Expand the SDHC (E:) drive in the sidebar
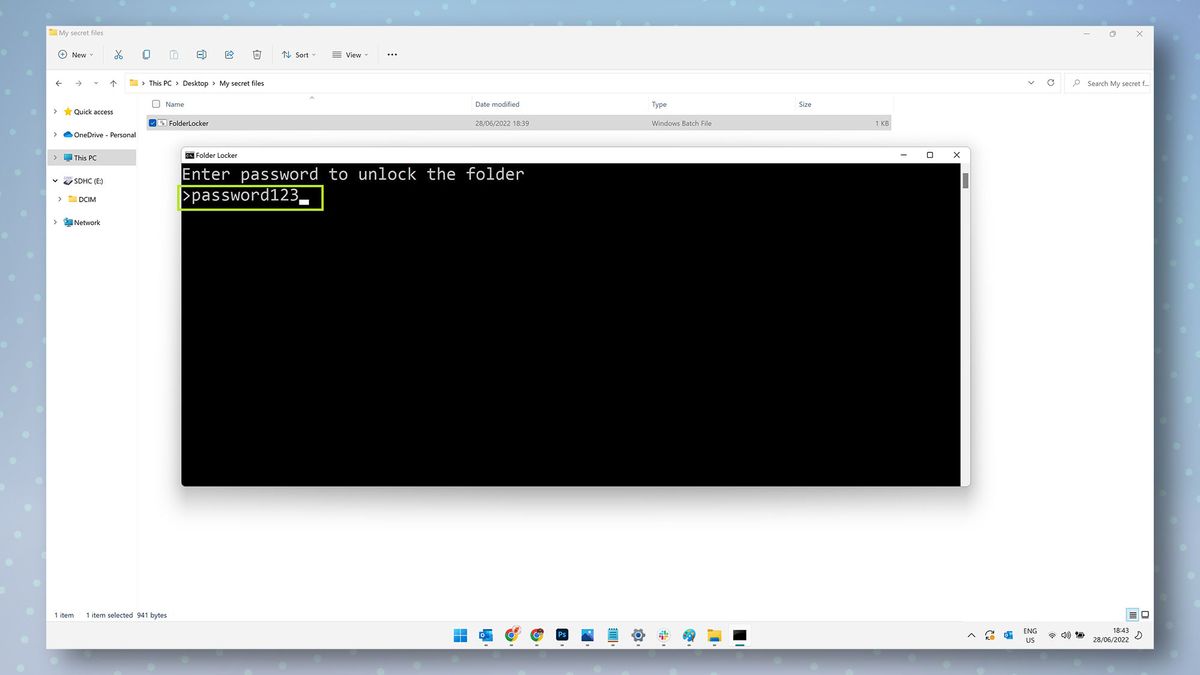This screenshot has height=675, width=1200. coord(54,180)
